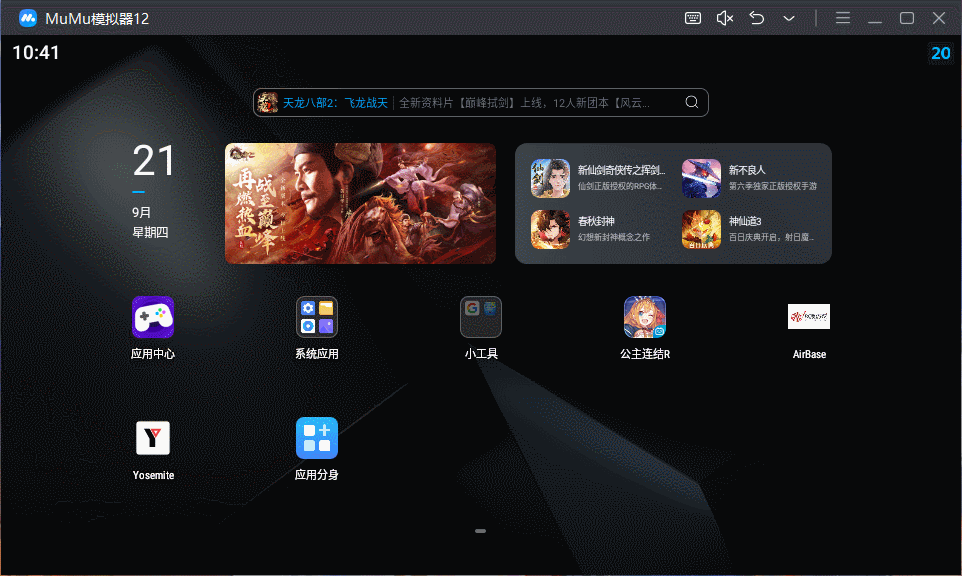Click the back arrow in title bar

coord(756,18)
